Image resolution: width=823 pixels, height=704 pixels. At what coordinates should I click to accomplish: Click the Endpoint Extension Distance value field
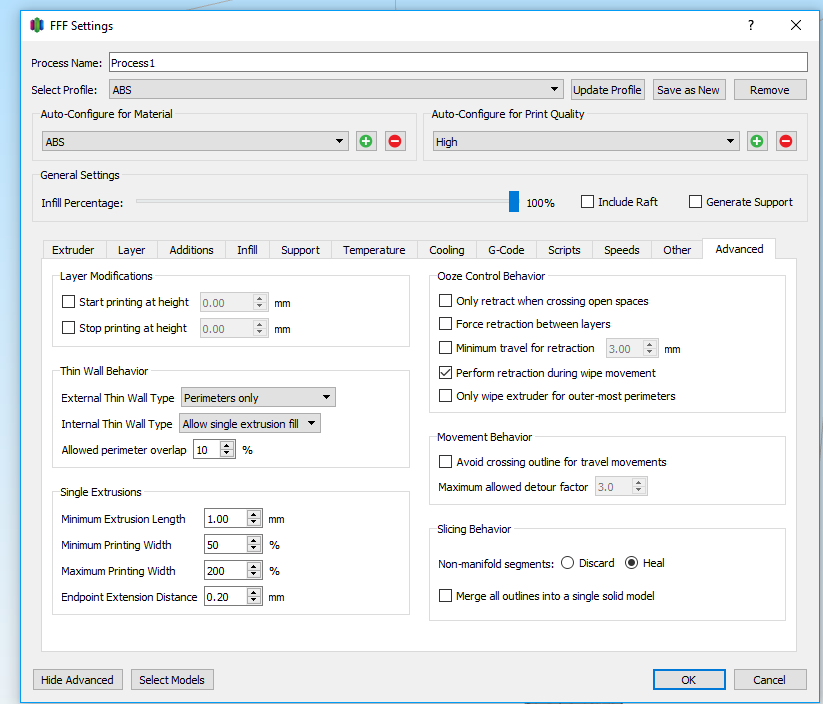click(225, 596)
